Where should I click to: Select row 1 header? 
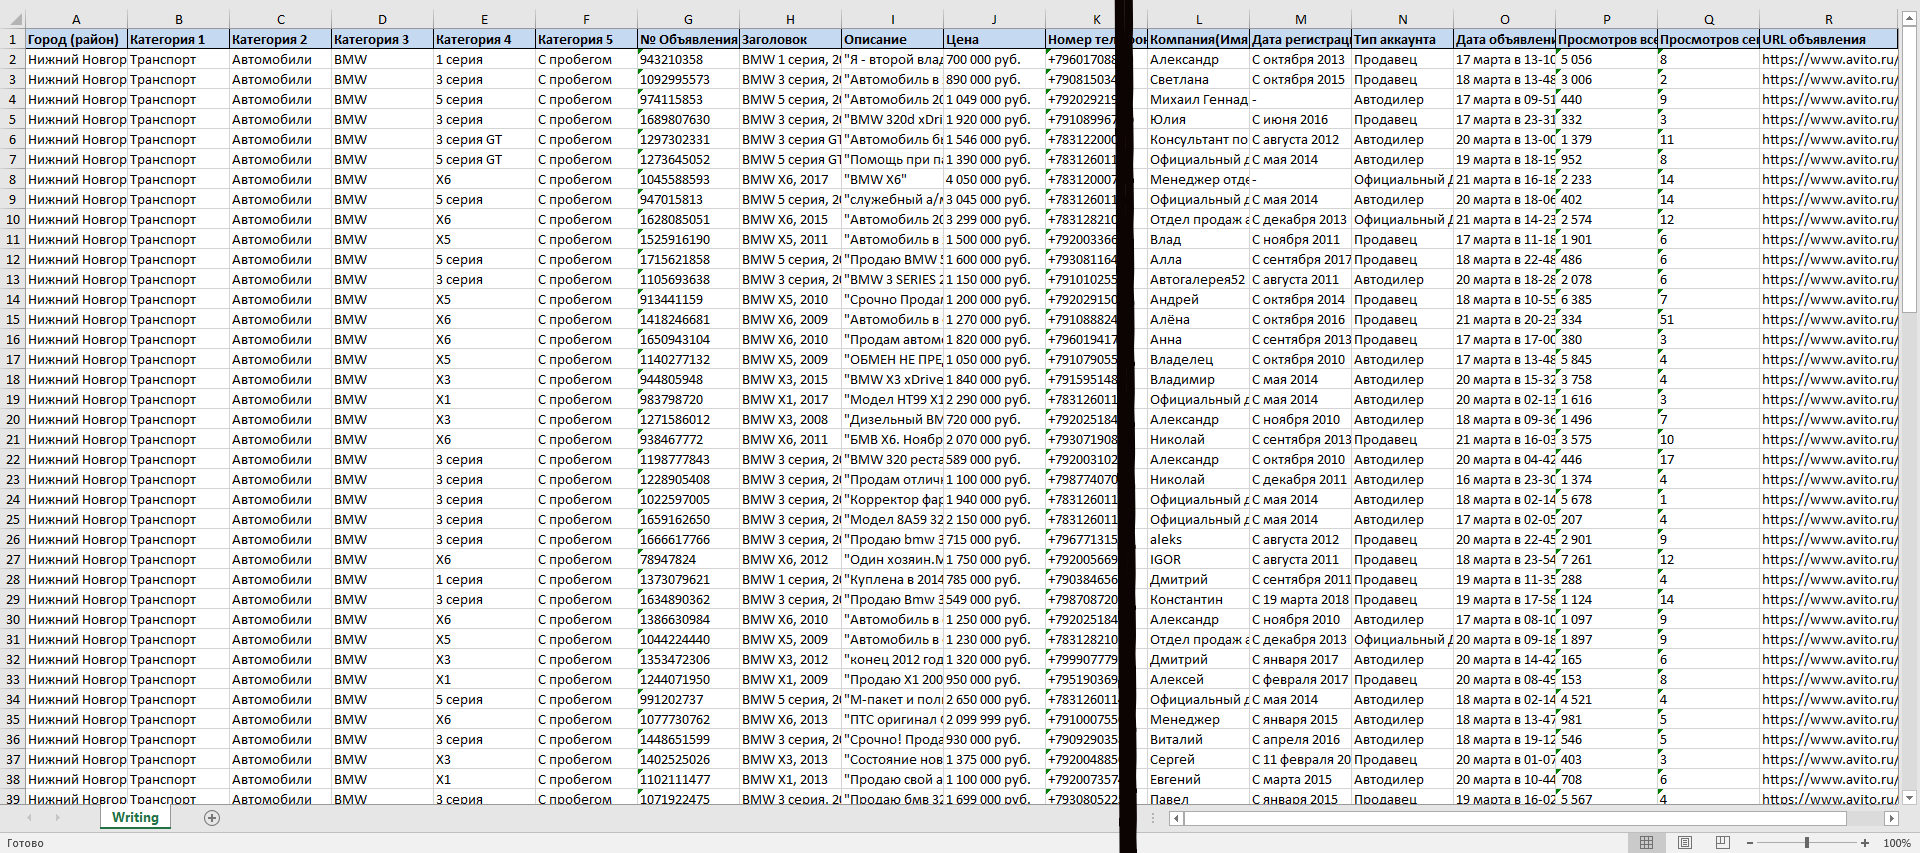click(12, 39)
